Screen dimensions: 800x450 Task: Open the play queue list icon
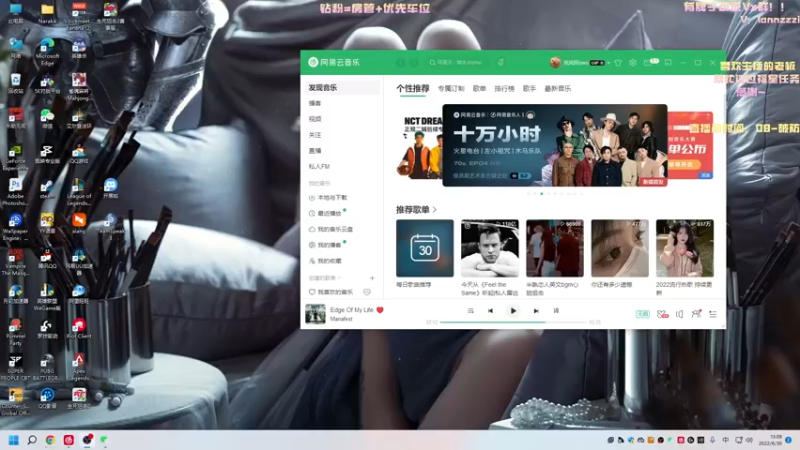(x=713, y=314)
